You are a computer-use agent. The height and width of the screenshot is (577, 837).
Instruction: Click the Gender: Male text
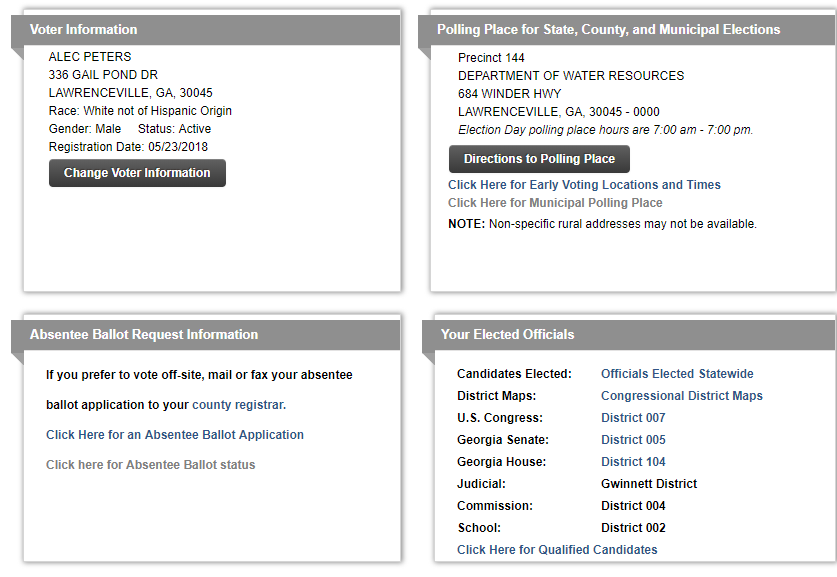tap(85, 129)
